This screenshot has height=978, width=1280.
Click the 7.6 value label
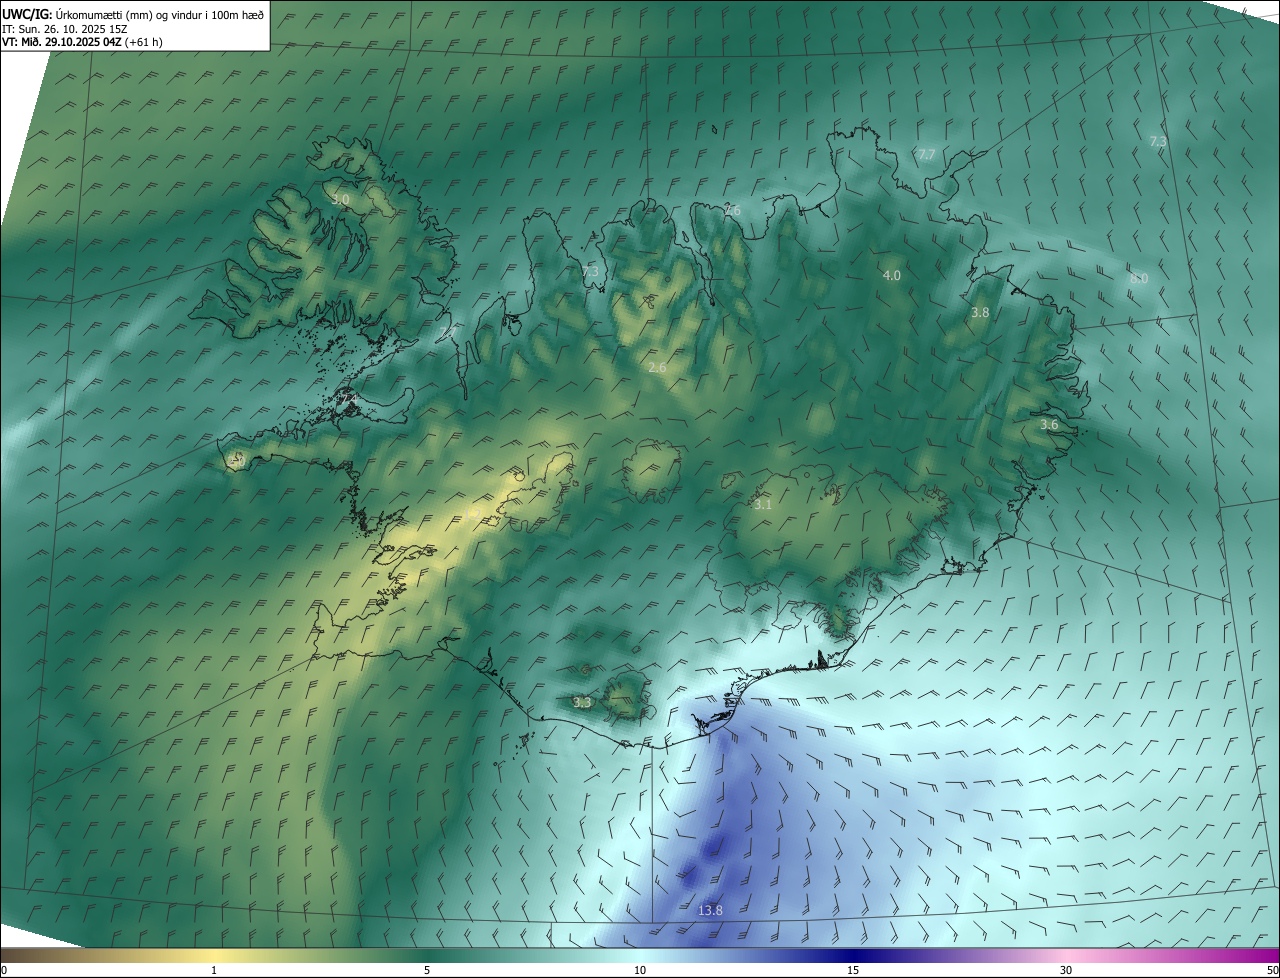tap(732, 210)
